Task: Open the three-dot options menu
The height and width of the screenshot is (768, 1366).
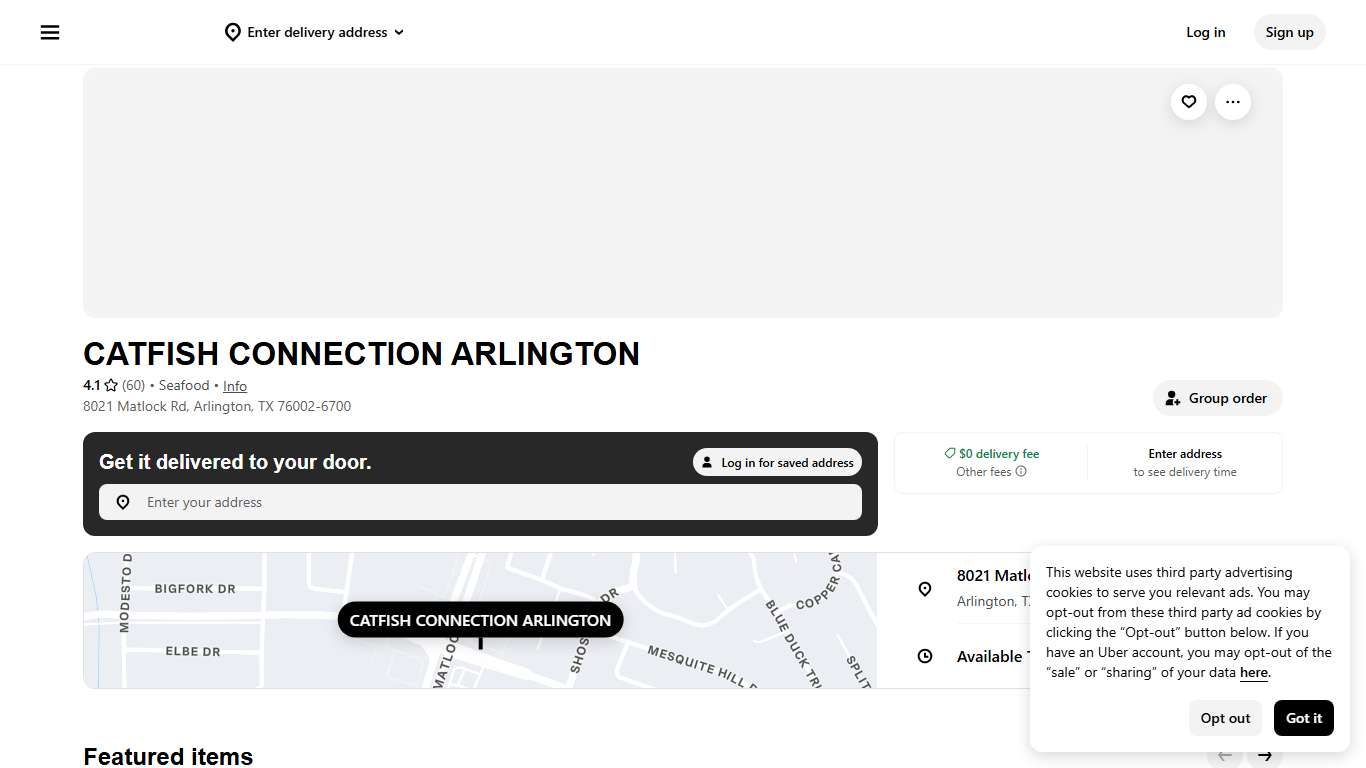Action: click(1232, 101)
